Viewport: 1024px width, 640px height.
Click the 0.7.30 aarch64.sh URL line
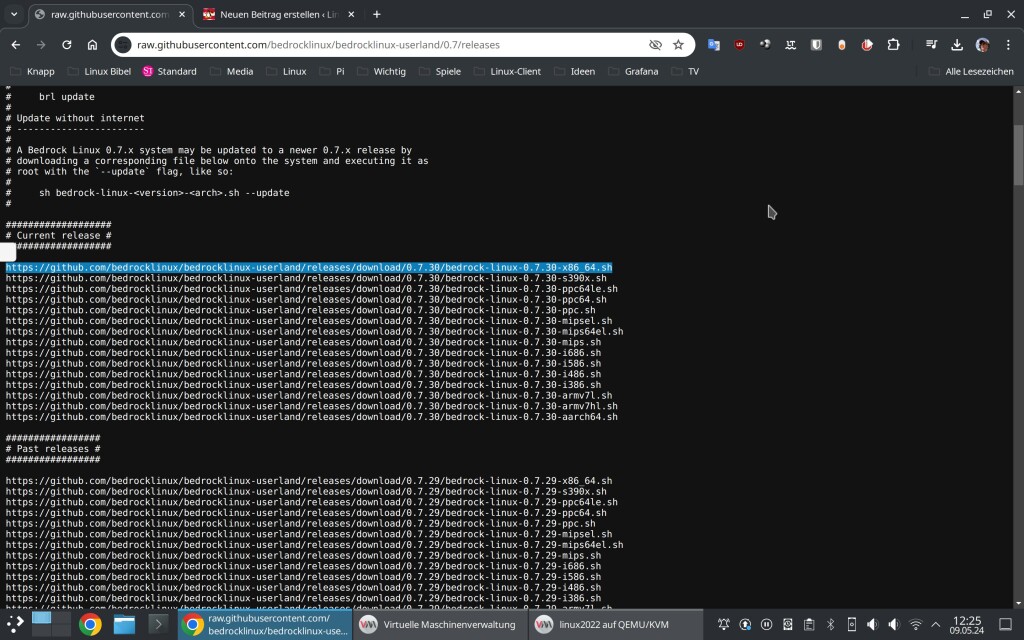[x=312, y=417]
